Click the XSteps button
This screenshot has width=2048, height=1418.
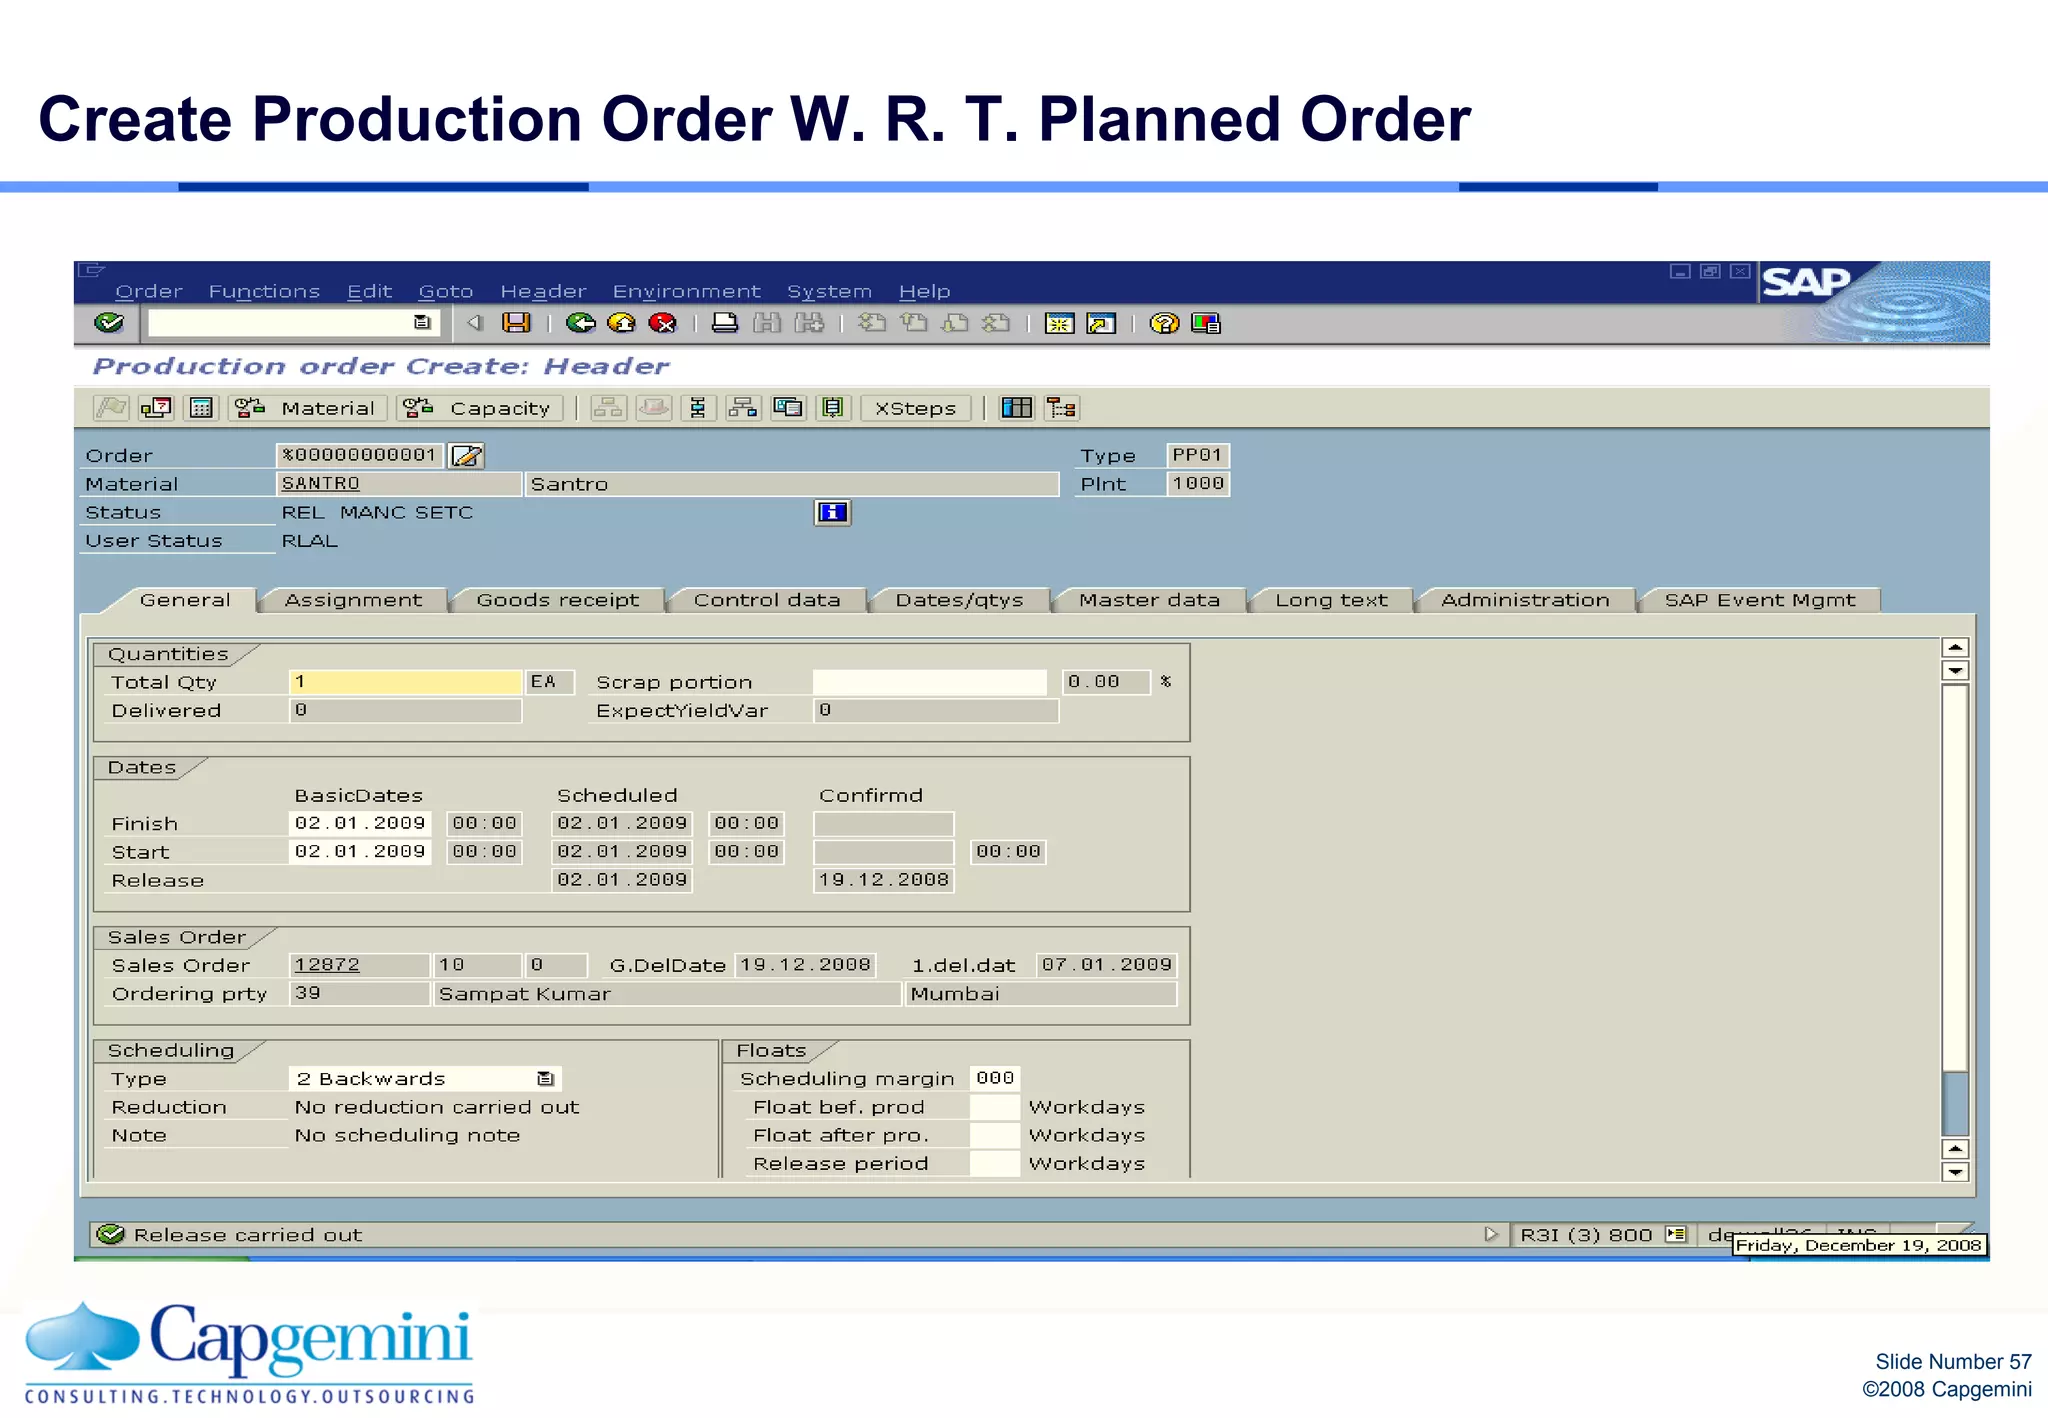pyautogui.click(x=915, y=408)
